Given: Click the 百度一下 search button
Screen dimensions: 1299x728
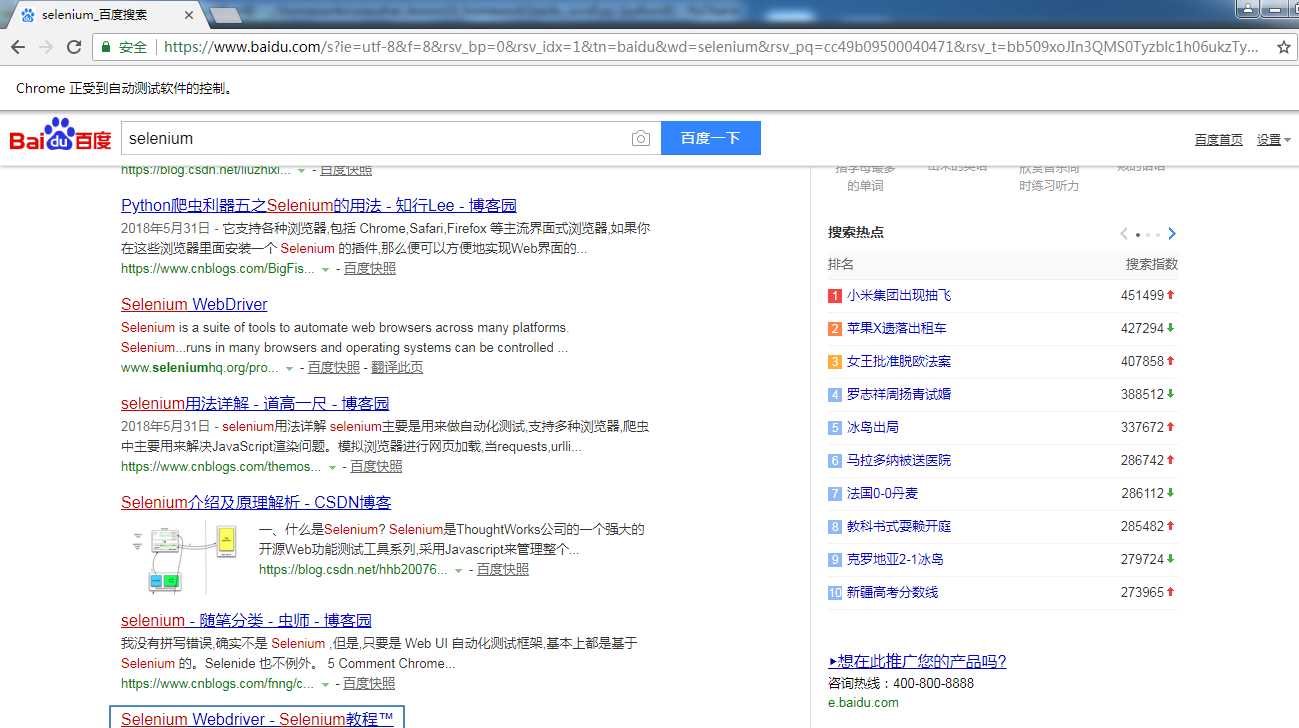Looking at the screenshot, I should (711, 138).
